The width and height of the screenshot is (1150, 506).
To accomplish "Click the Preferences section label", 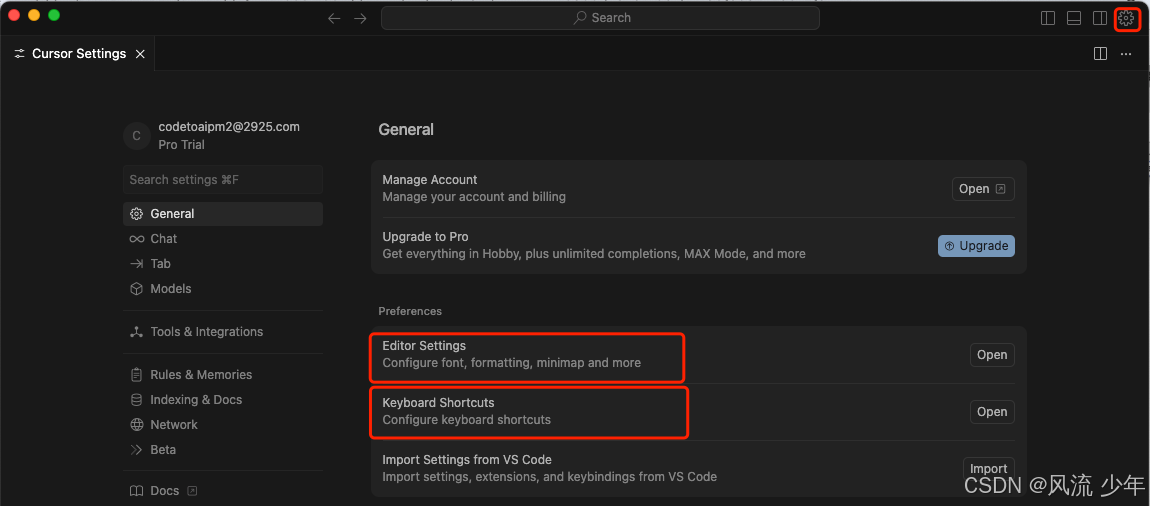I will 410,311.
